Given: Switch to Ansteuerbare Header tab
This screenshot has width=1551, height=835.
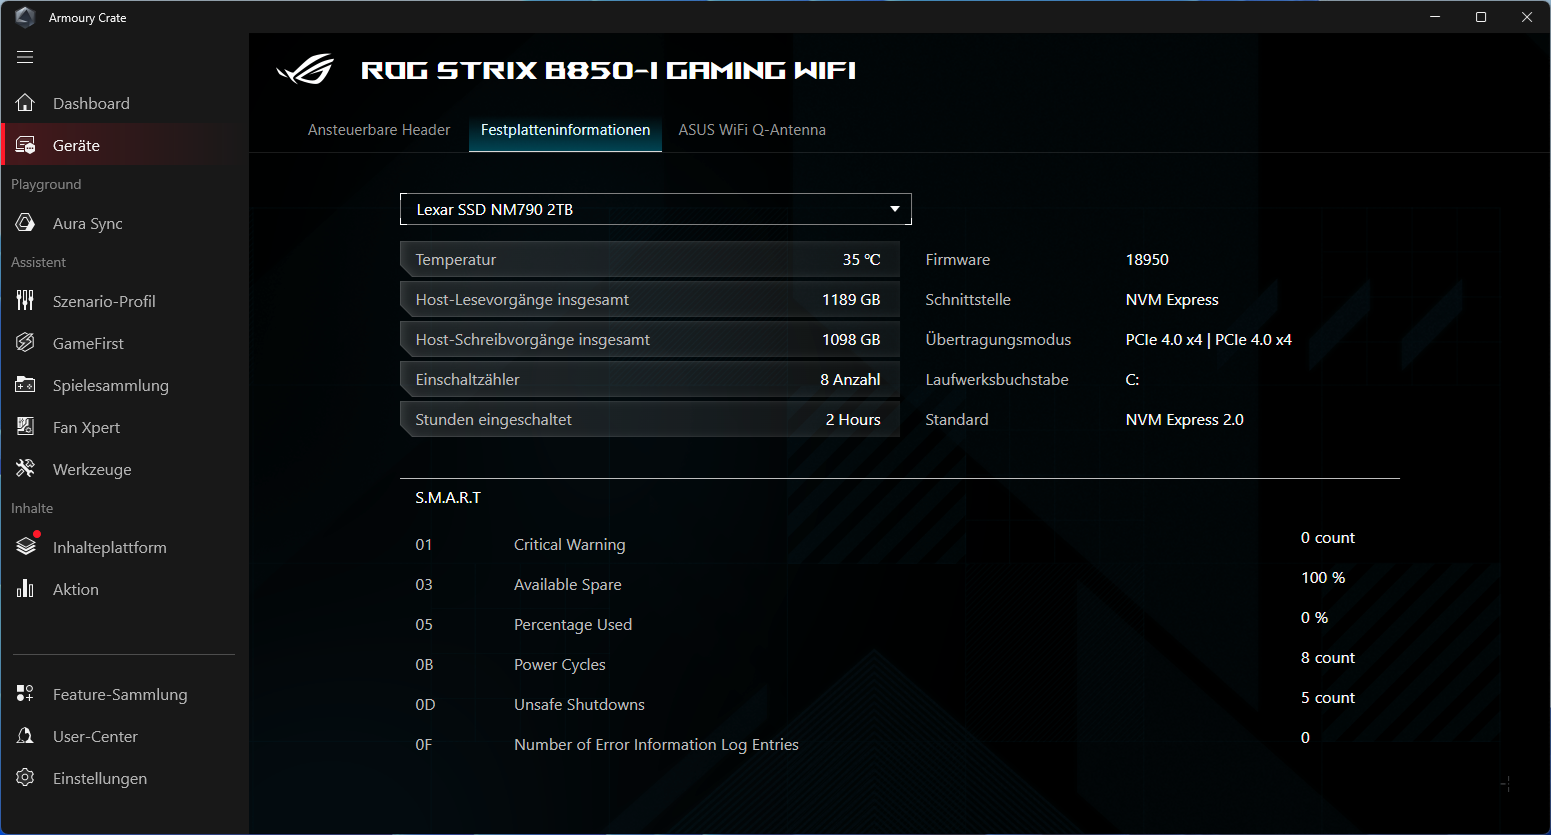Looking at the screenshot, I should 379,130.
